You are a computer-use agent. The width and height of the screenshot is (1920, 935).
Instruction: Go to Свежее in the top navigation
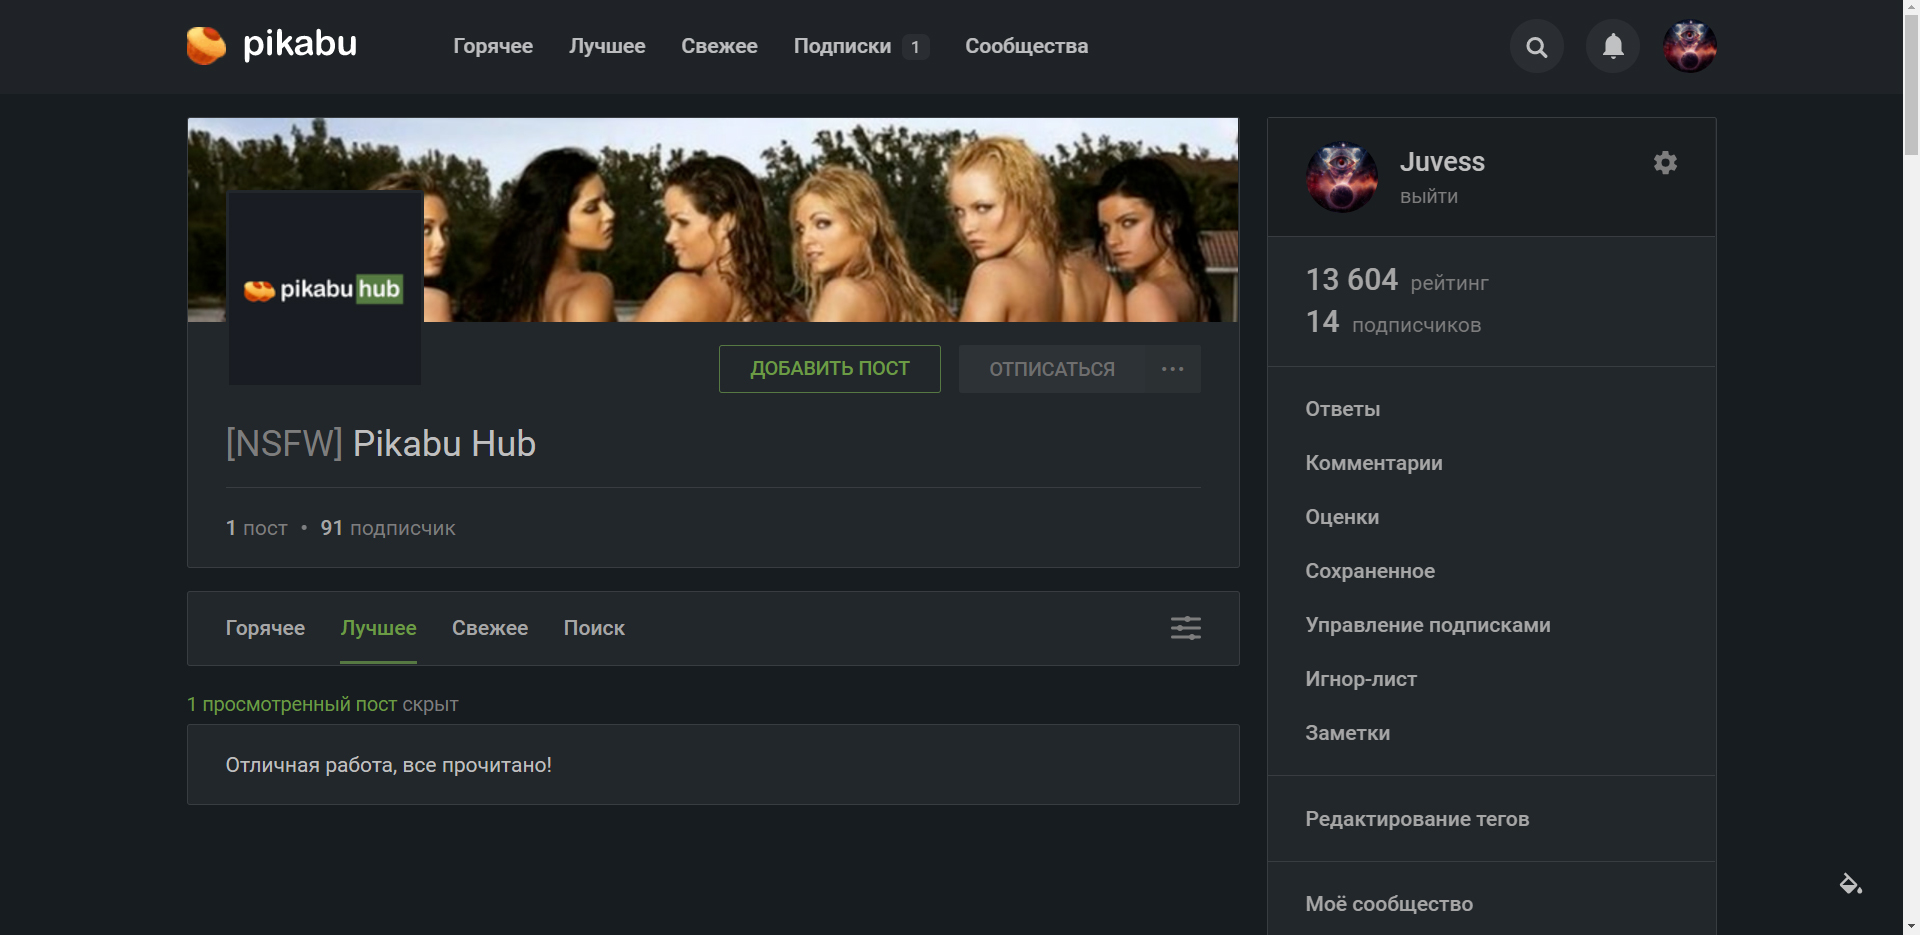[719, 46]
